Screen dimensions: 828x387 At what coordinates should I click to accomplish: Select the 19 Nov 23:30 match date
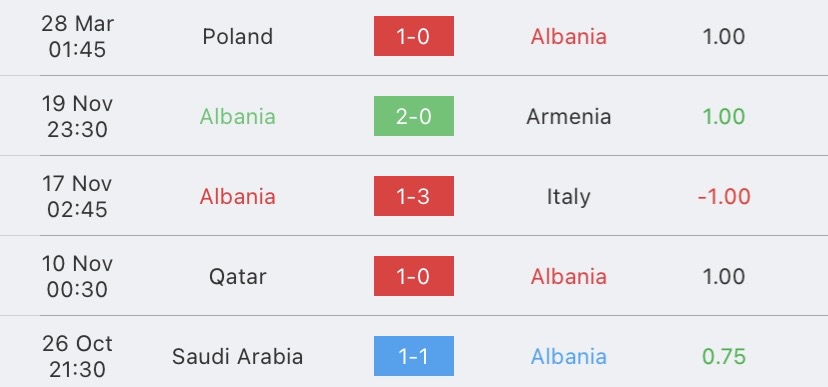click(x=78, y=116)
